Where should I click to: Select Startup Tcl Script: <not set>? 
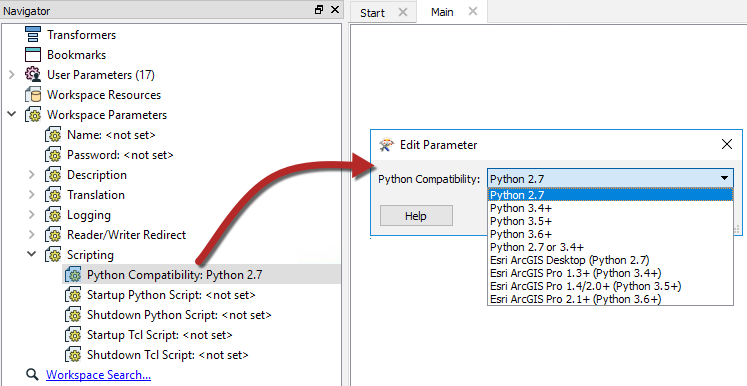point(160,335)
